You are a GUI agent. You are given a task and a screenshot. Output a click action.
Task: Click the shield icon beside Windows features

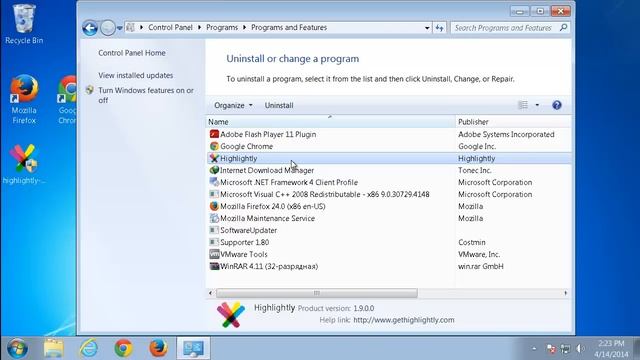90,90
